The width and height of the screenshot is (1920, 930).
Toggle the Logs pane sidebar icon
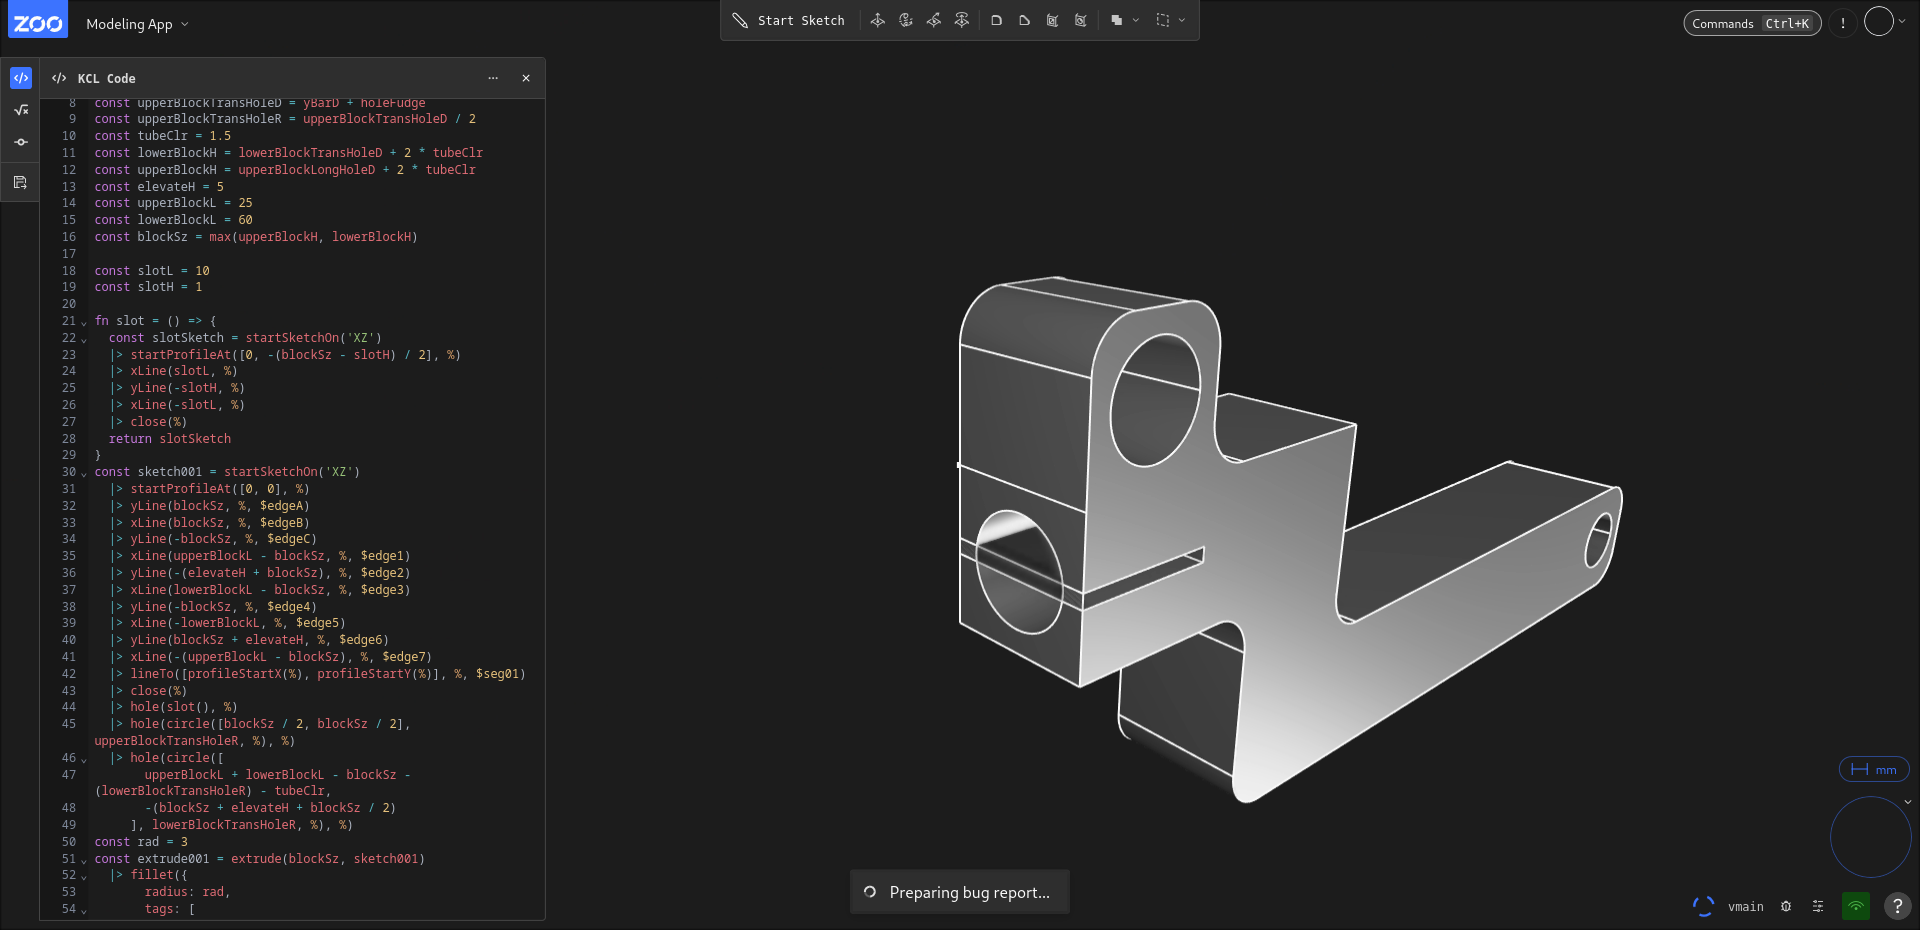(21, 182)
